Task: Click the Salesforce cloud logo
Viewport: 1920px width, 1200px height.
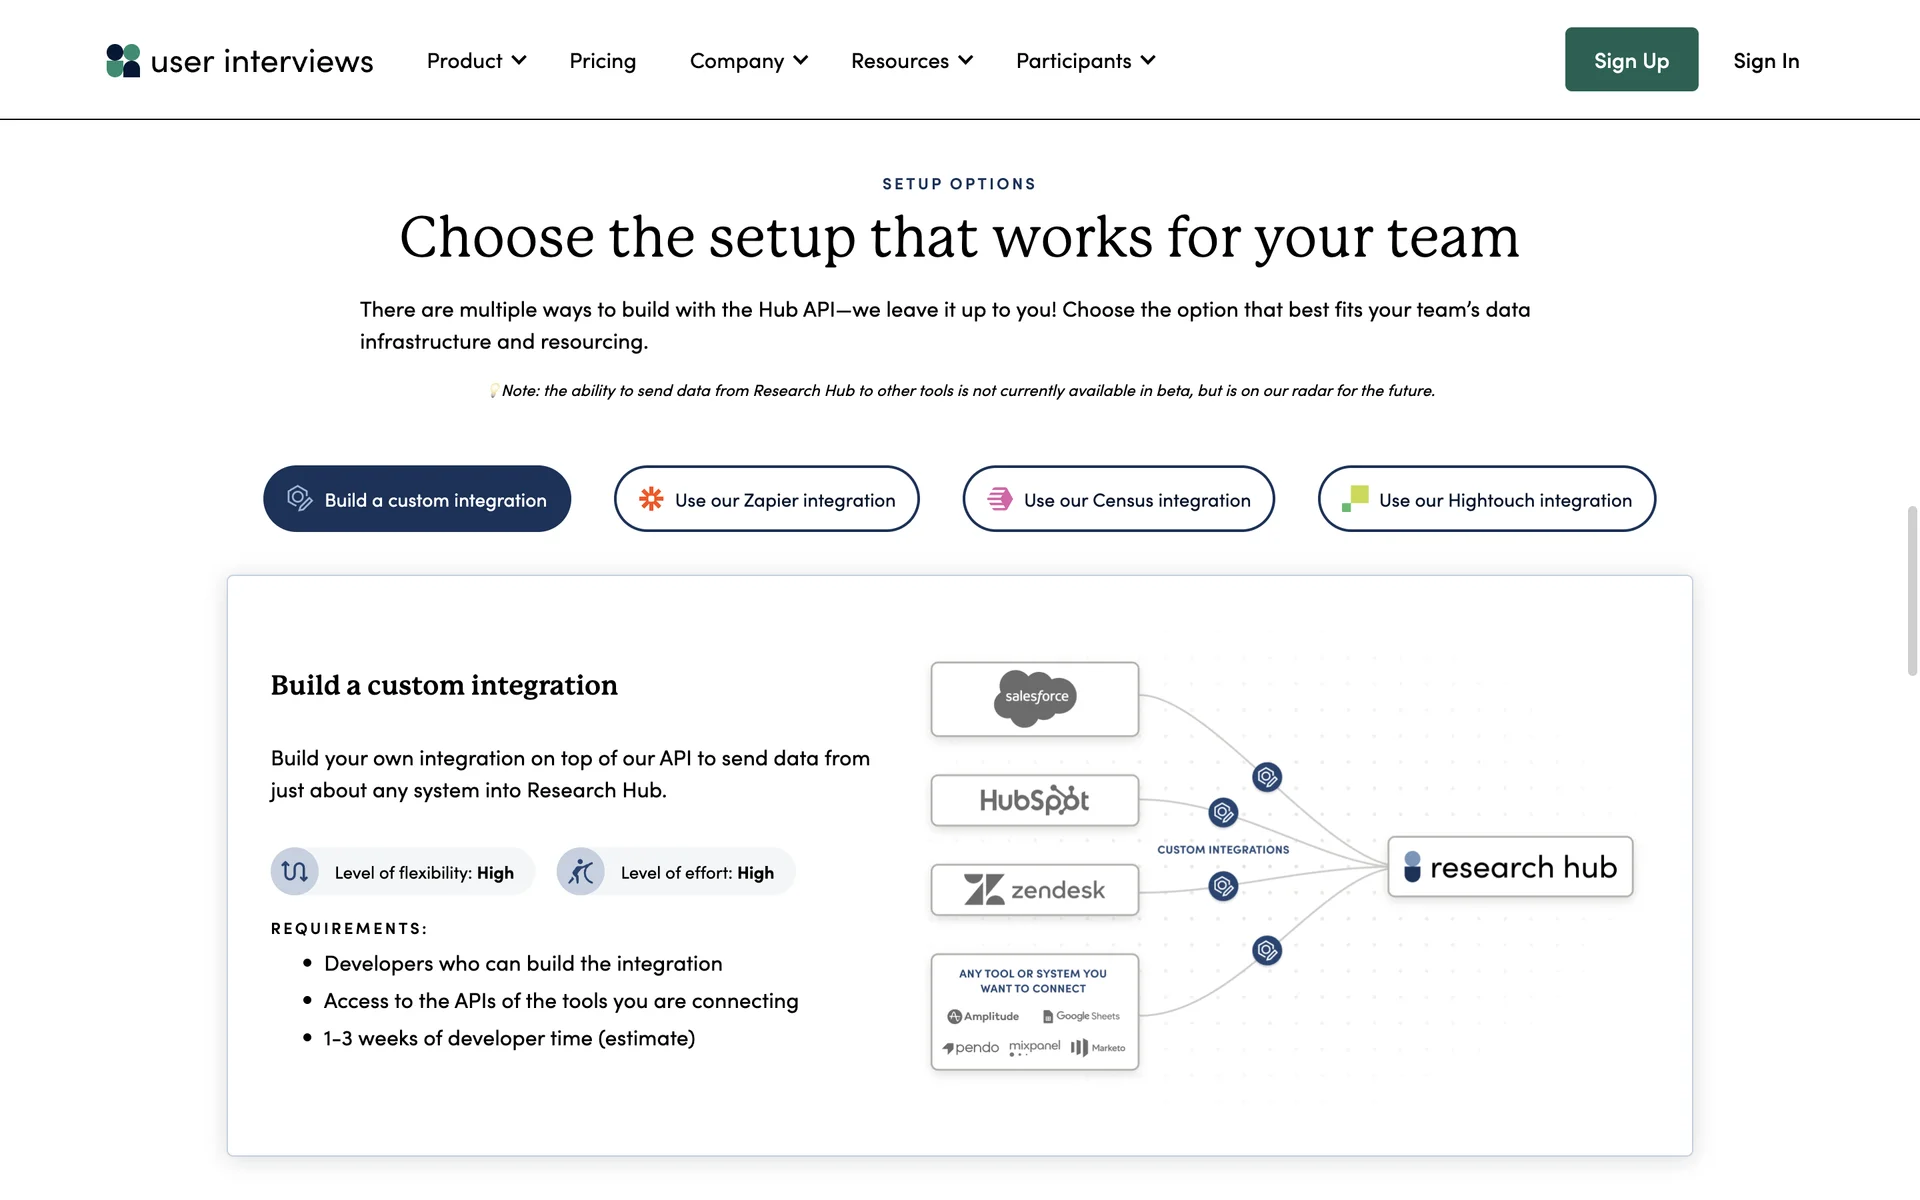Action: tap(1035, 697)
